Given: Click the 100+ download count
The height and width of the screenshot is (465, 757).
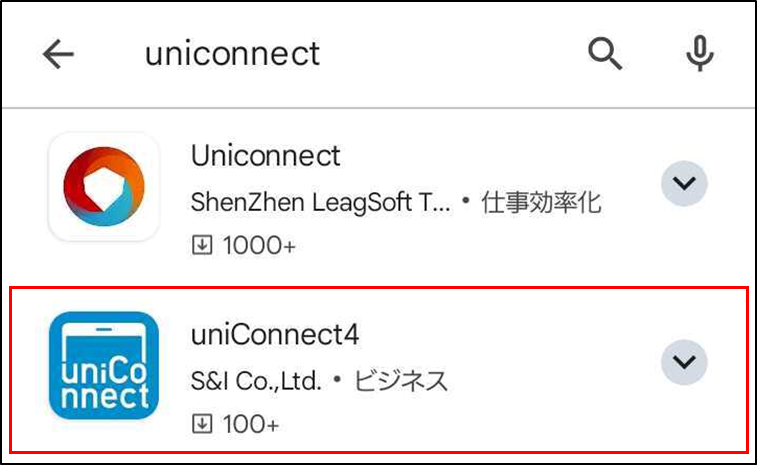Looking at the screenshot, I should [251, 424].
